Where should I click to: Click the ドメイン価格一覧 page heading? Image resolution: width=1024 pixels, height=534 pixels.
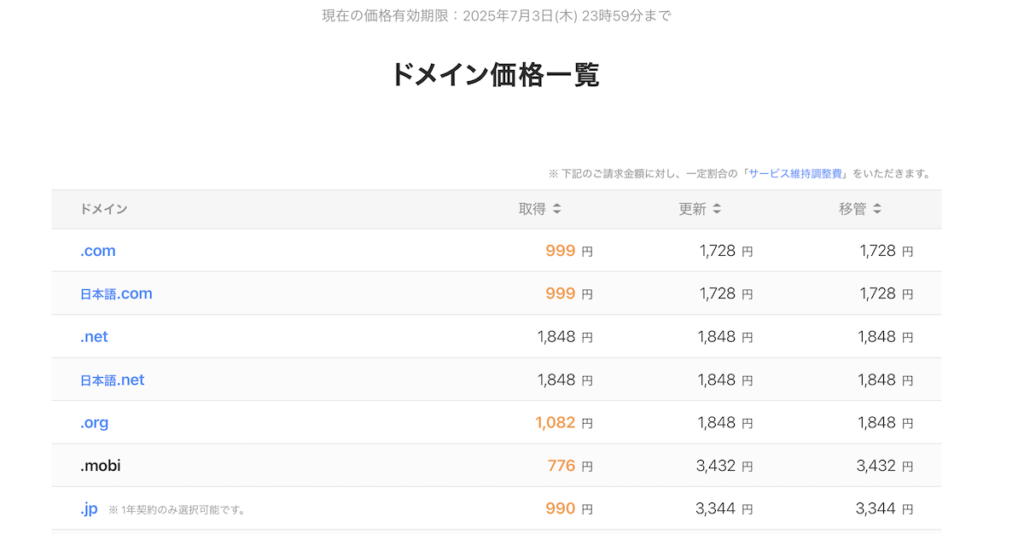pos(494,75)
